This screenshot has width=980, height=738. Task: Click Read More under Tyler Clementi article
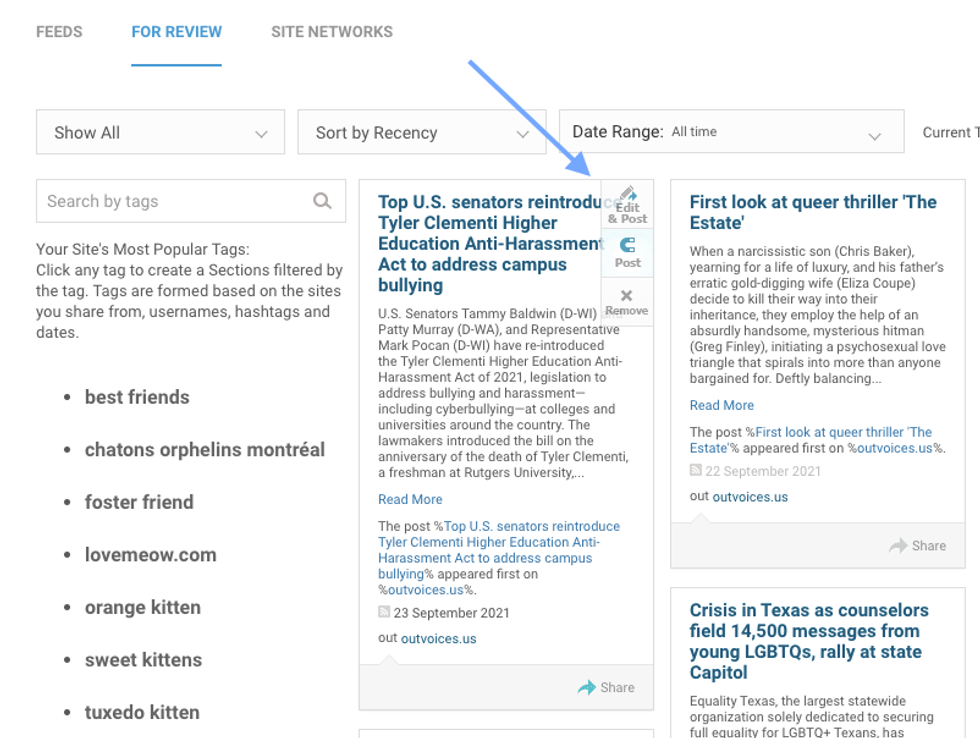point(410,499)
